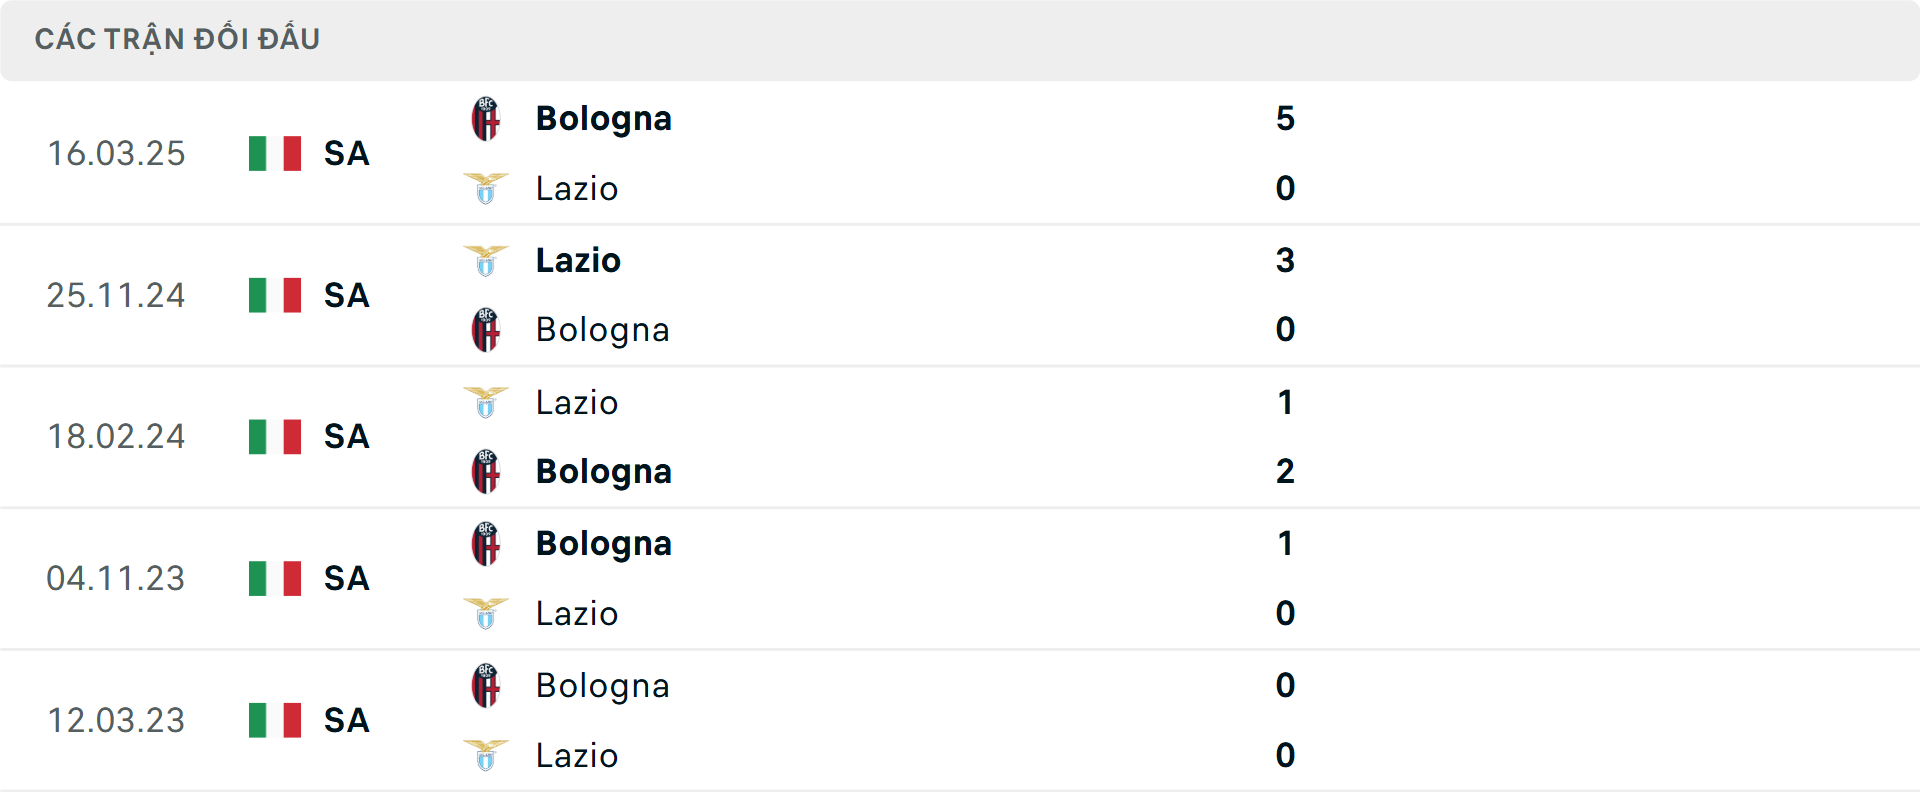
Task: Select the Lazio eagle logo in the top row
Action: 486,188
